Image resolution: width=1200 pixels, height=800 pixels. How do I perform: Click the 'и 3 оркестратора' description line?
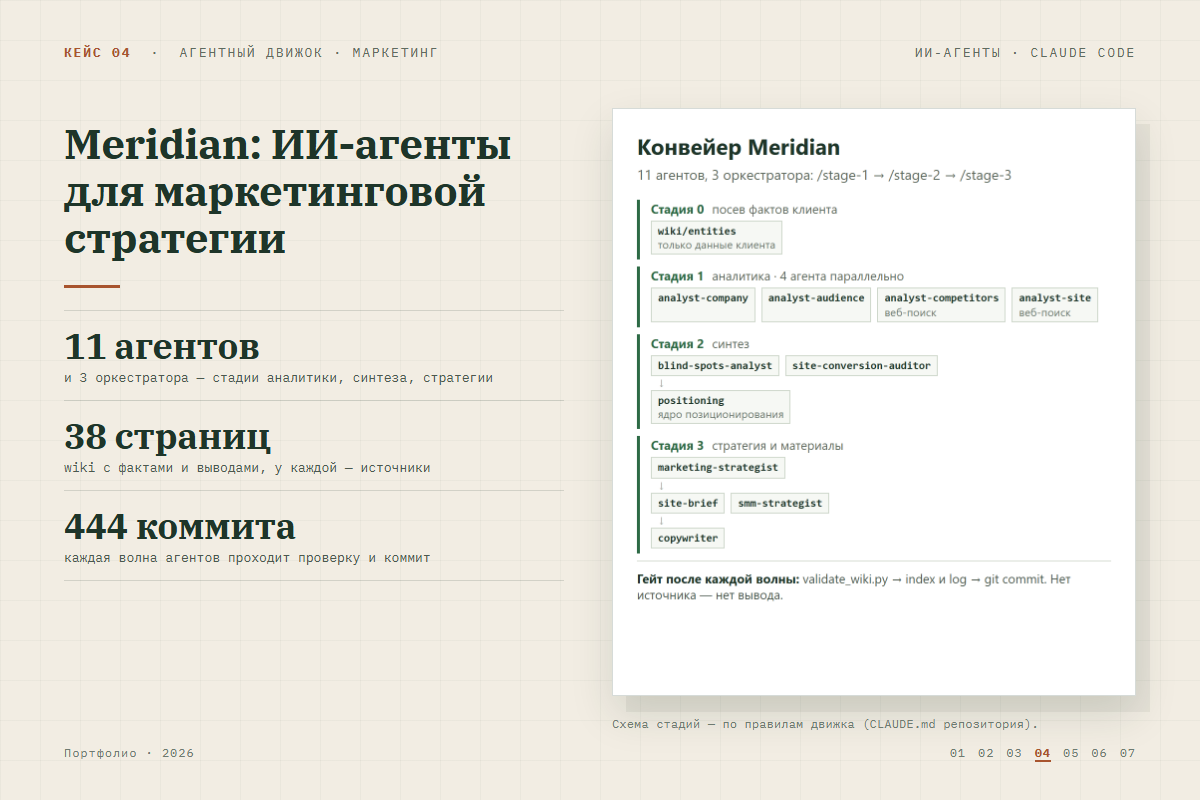[278, 378]
